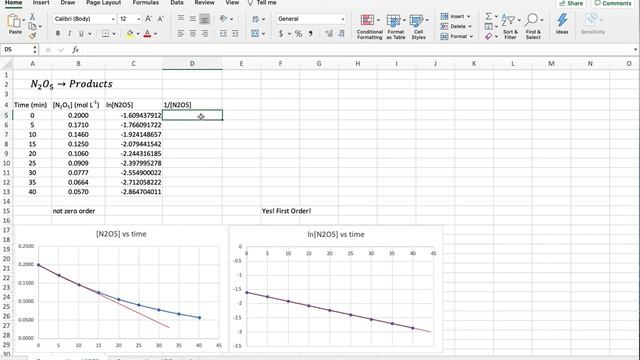Open Find & Select
The width and height of the screenshot is (640, 360).
click(x=533, y=26)
